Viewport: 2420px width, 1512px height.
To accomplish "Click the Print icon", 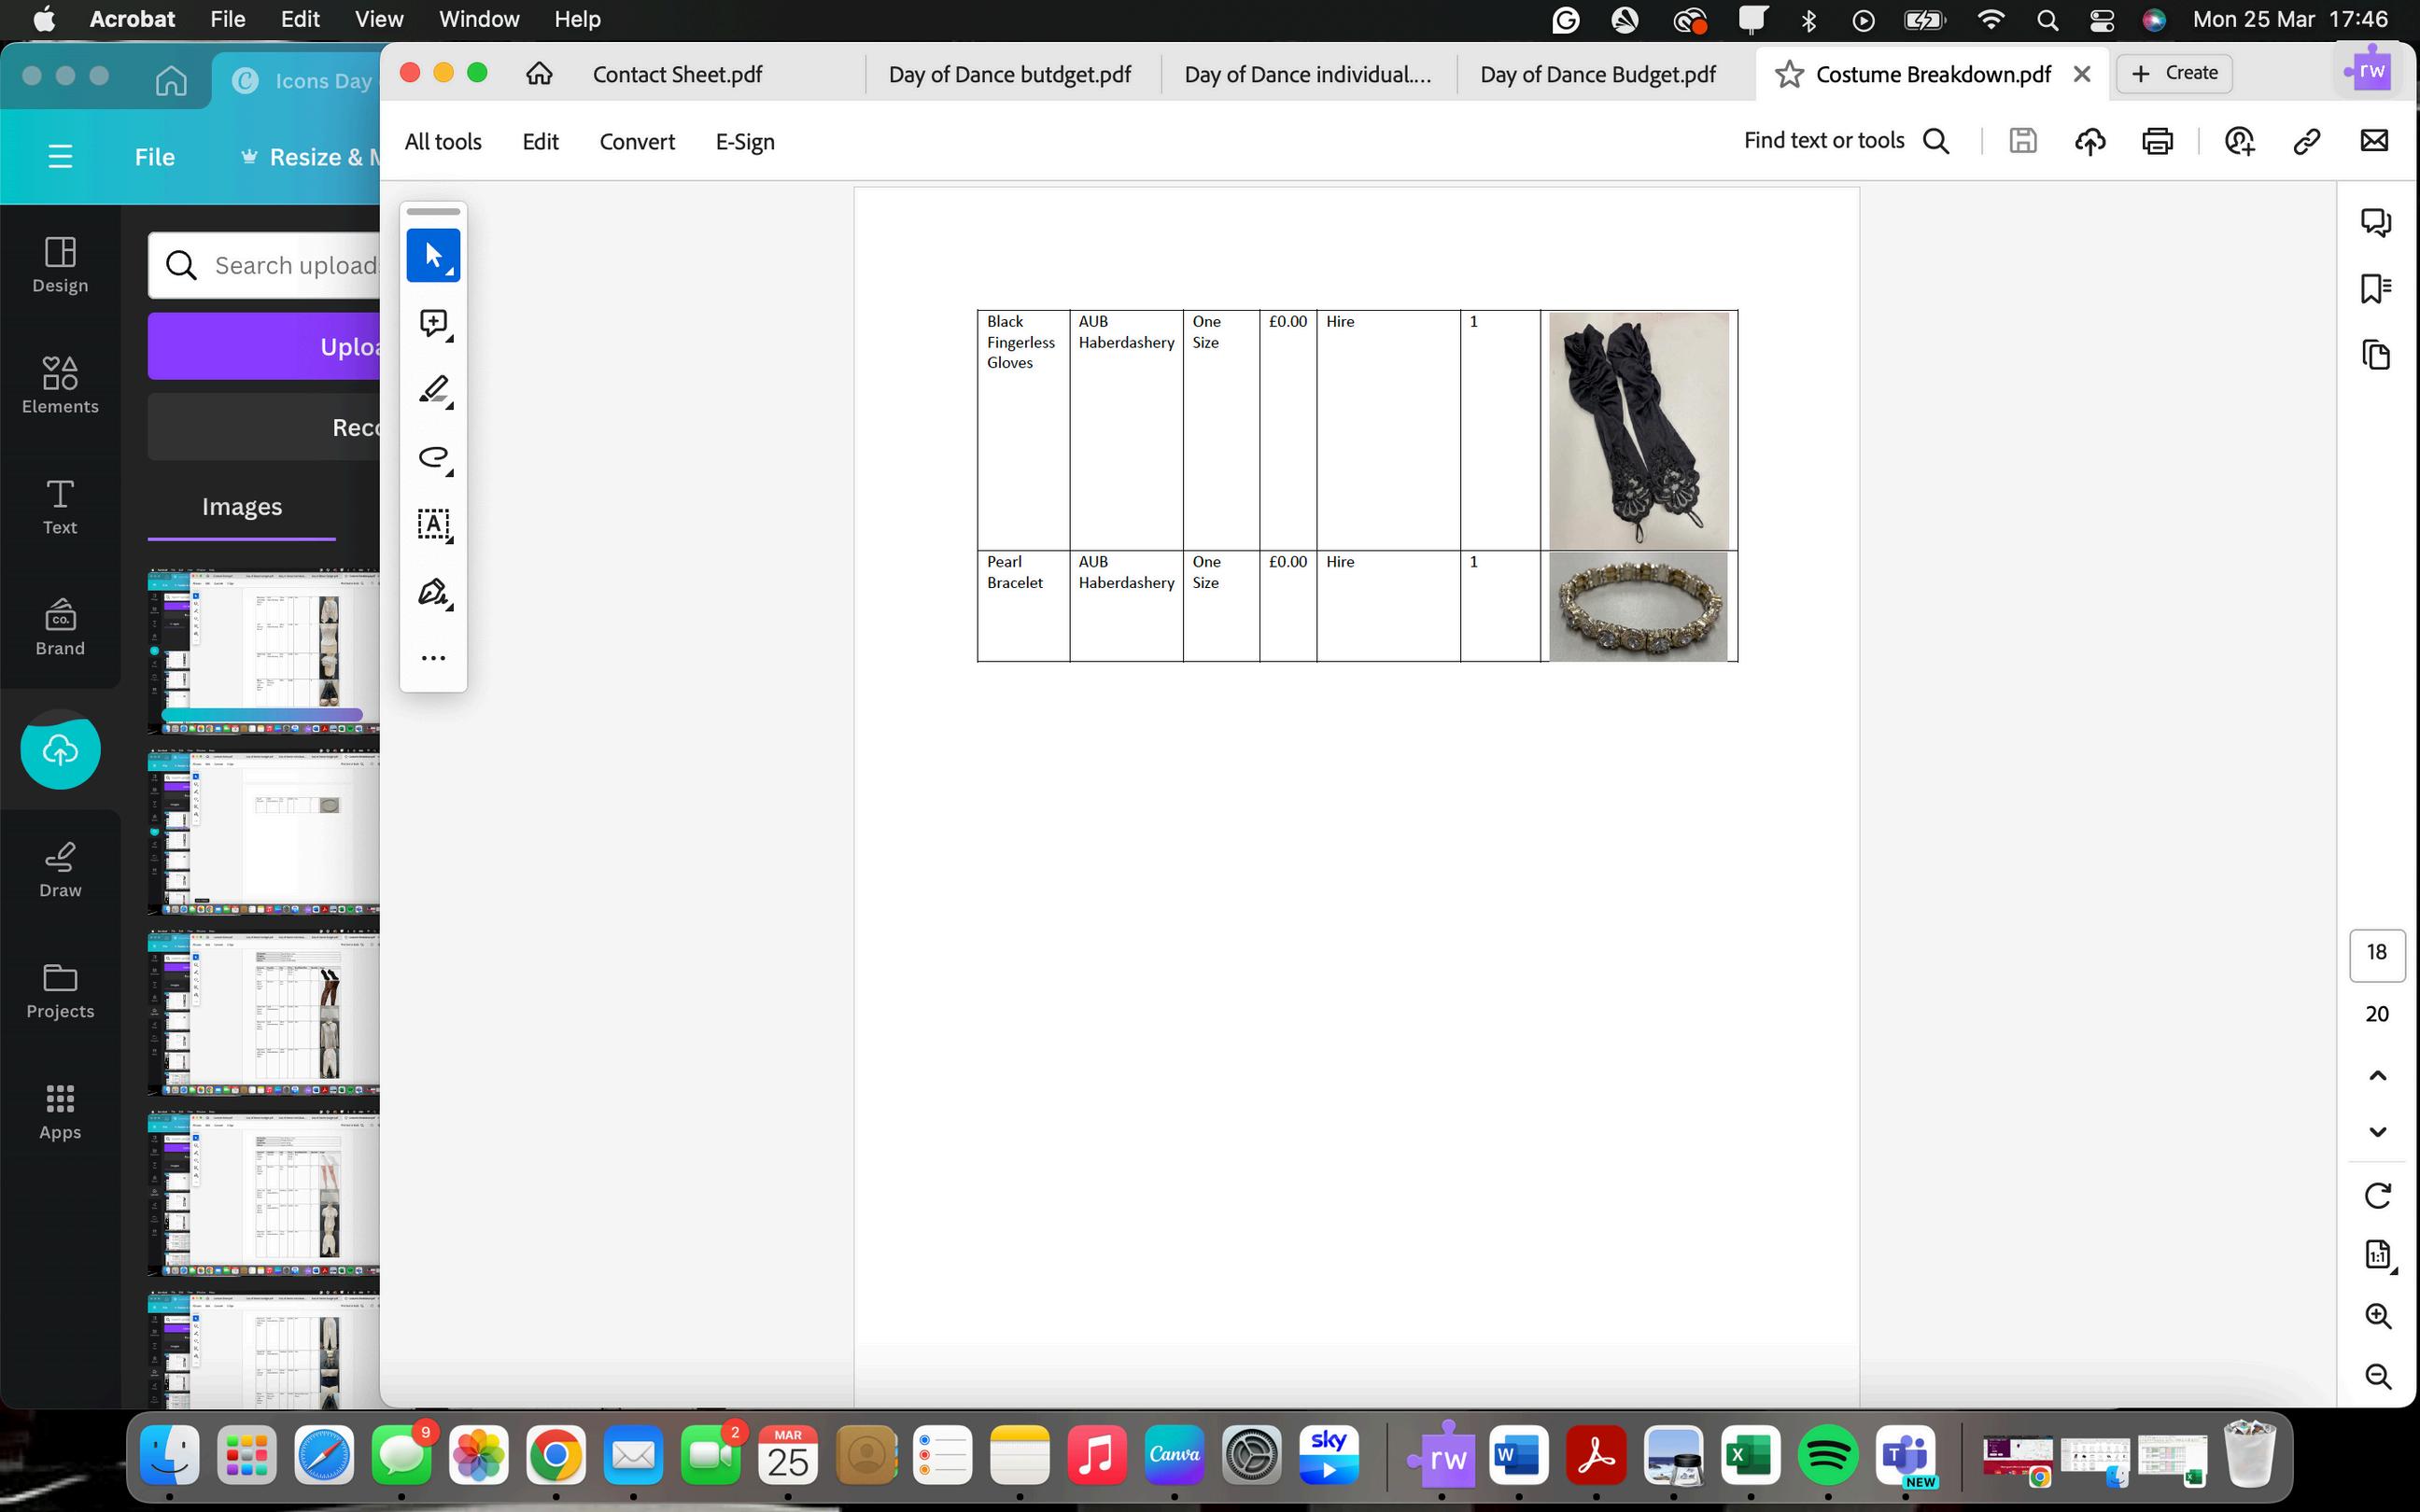I will (x=2157, y=141).
